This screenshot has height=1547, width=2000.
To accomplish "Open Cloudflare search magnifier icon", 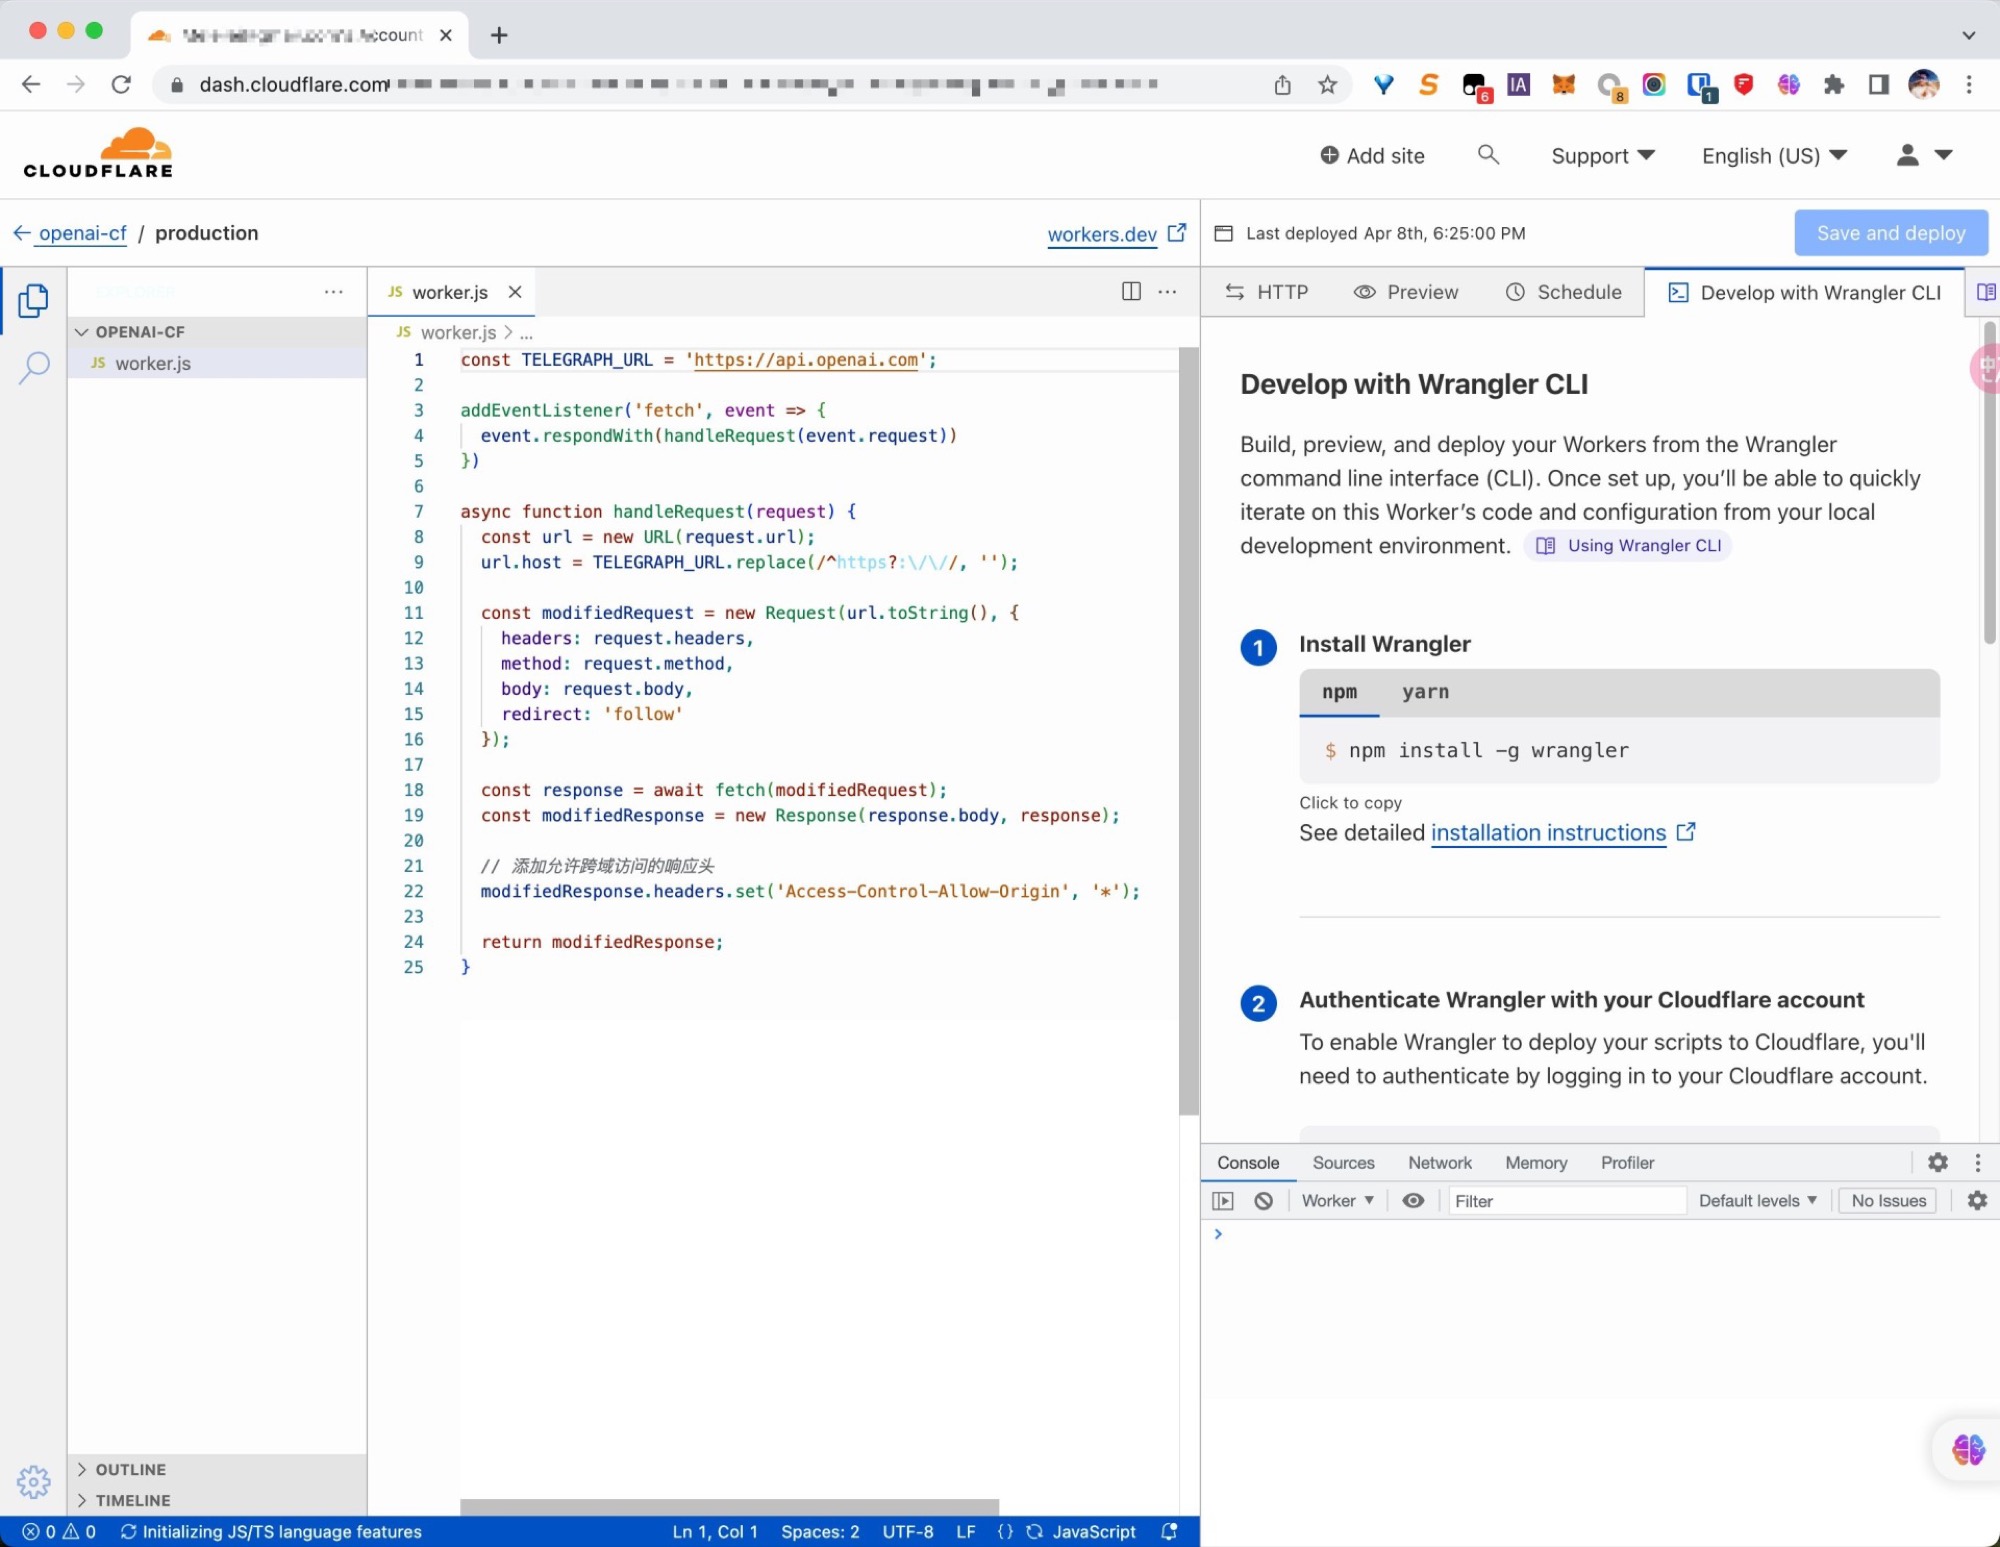I will point(1488,155).
